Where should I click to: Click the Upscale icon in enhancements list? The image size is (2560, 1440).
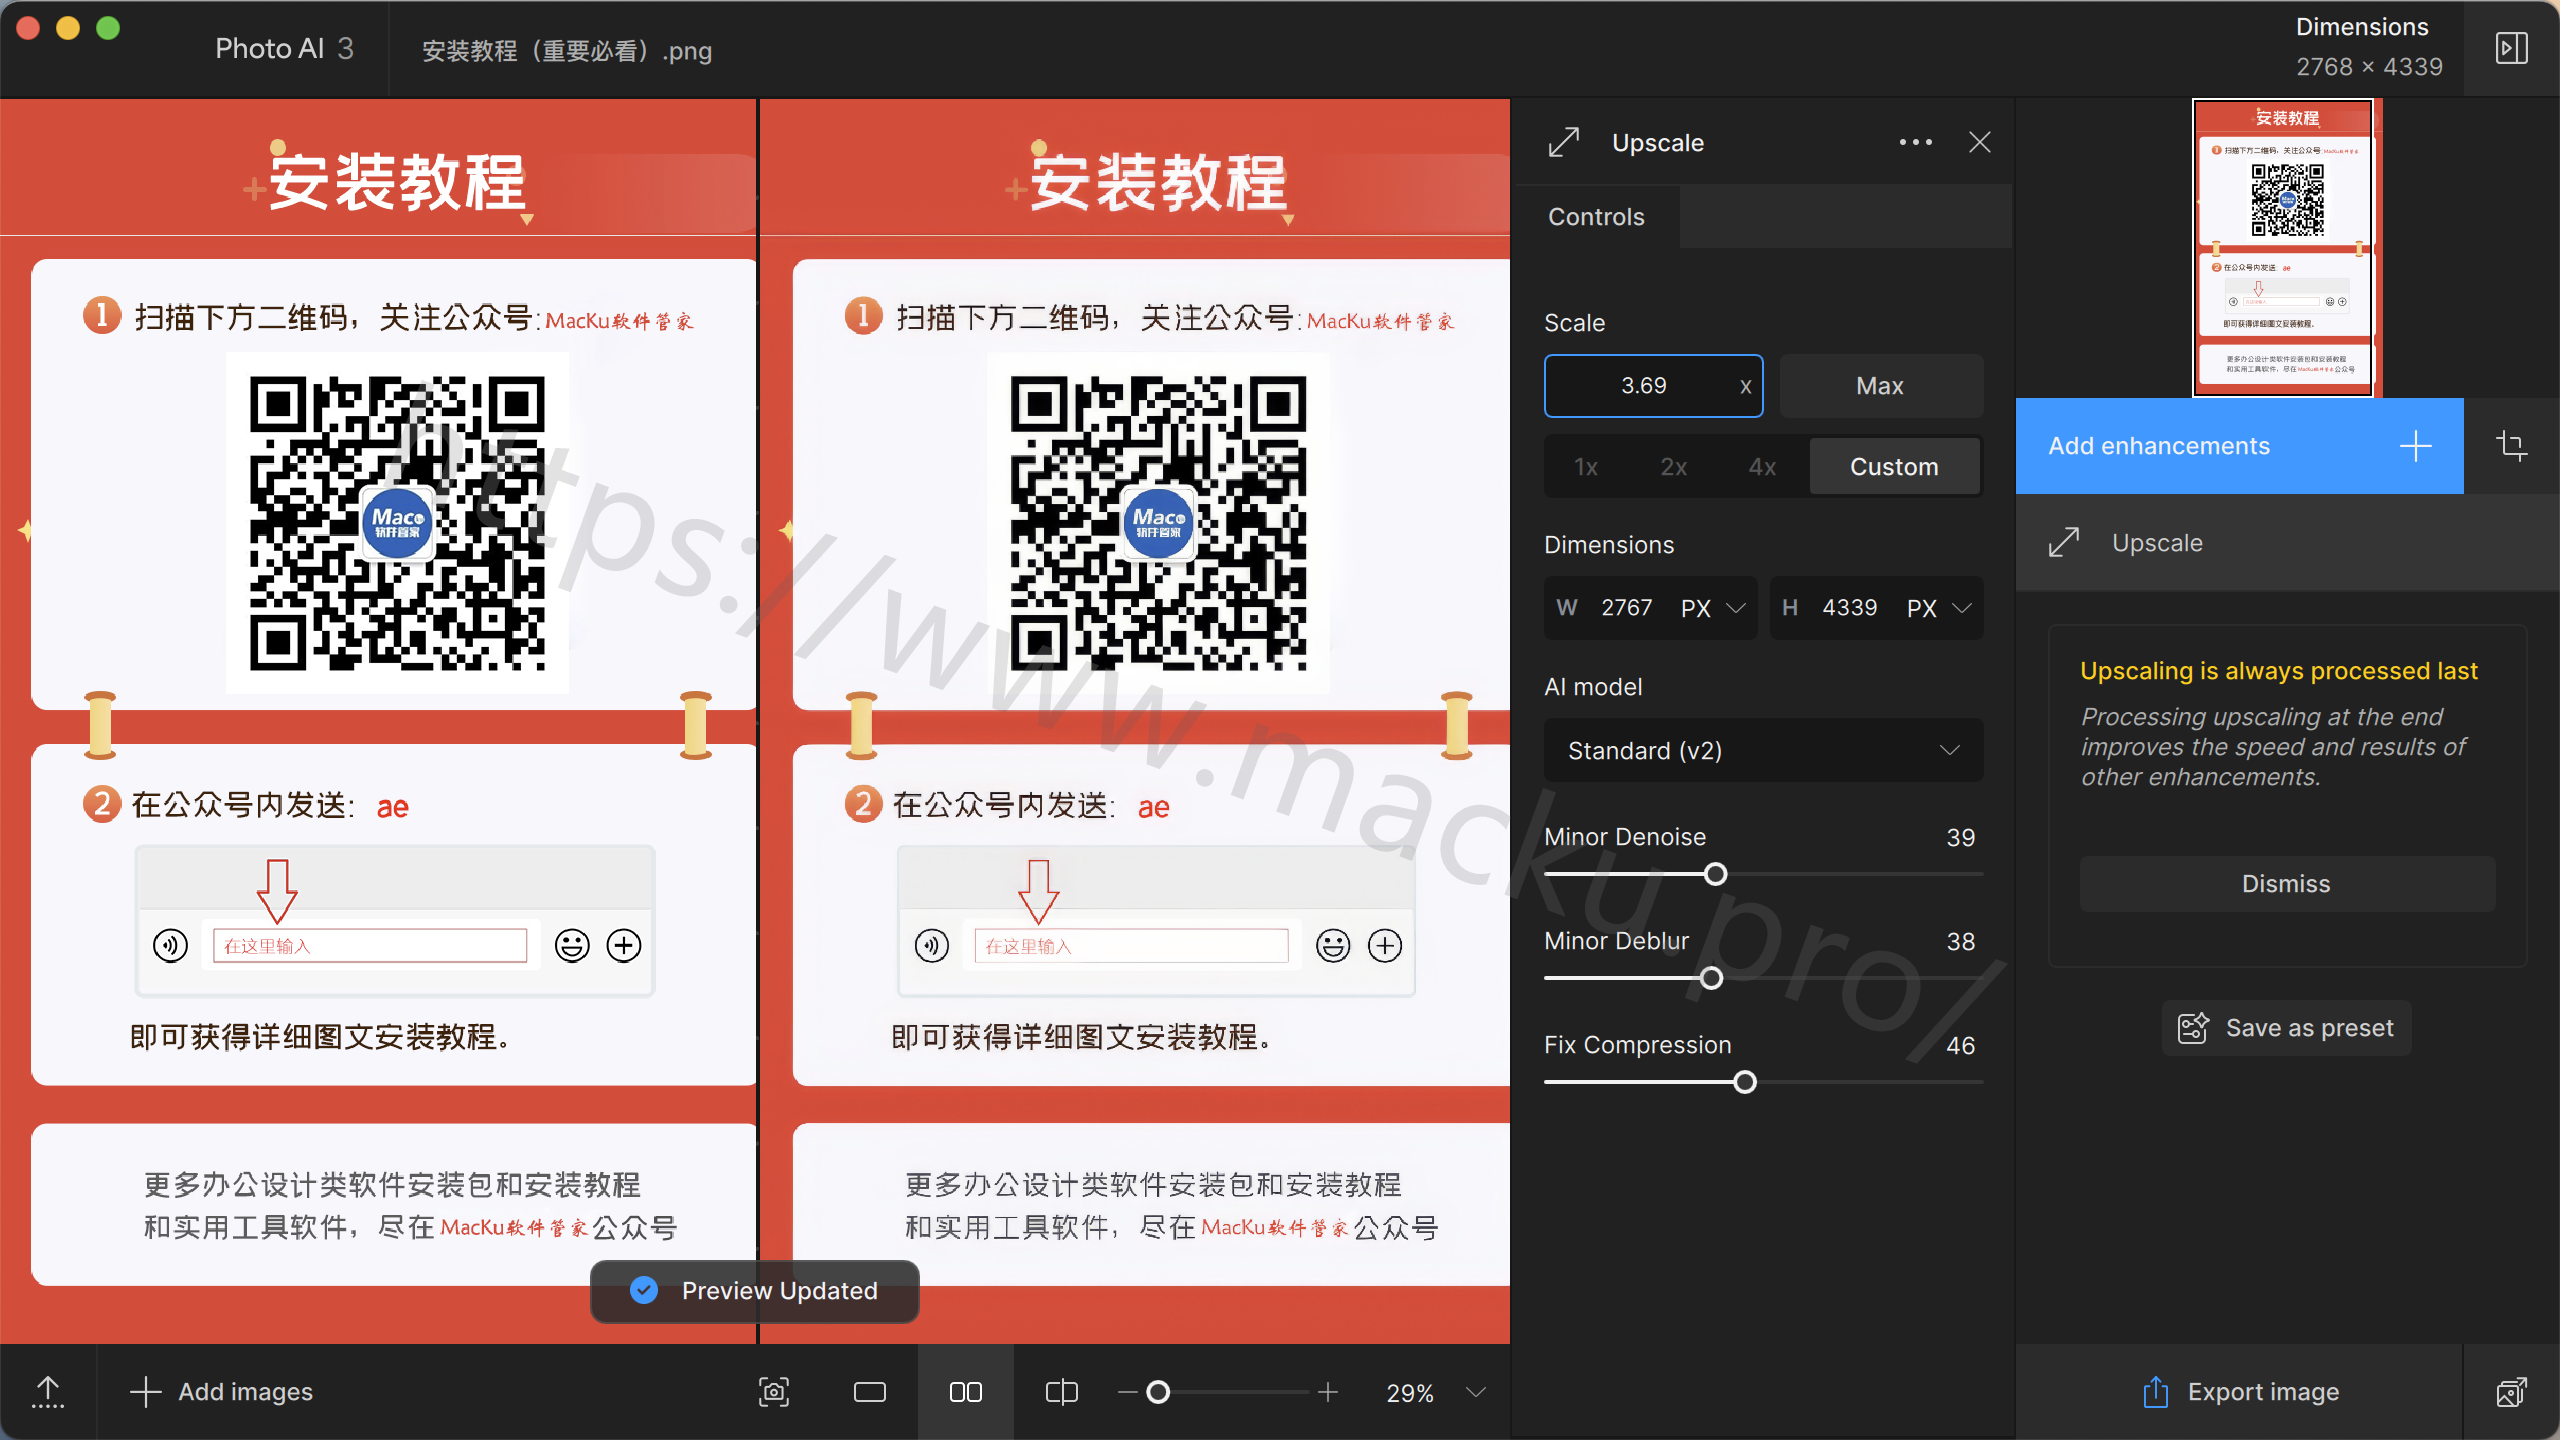[2064, 543]
